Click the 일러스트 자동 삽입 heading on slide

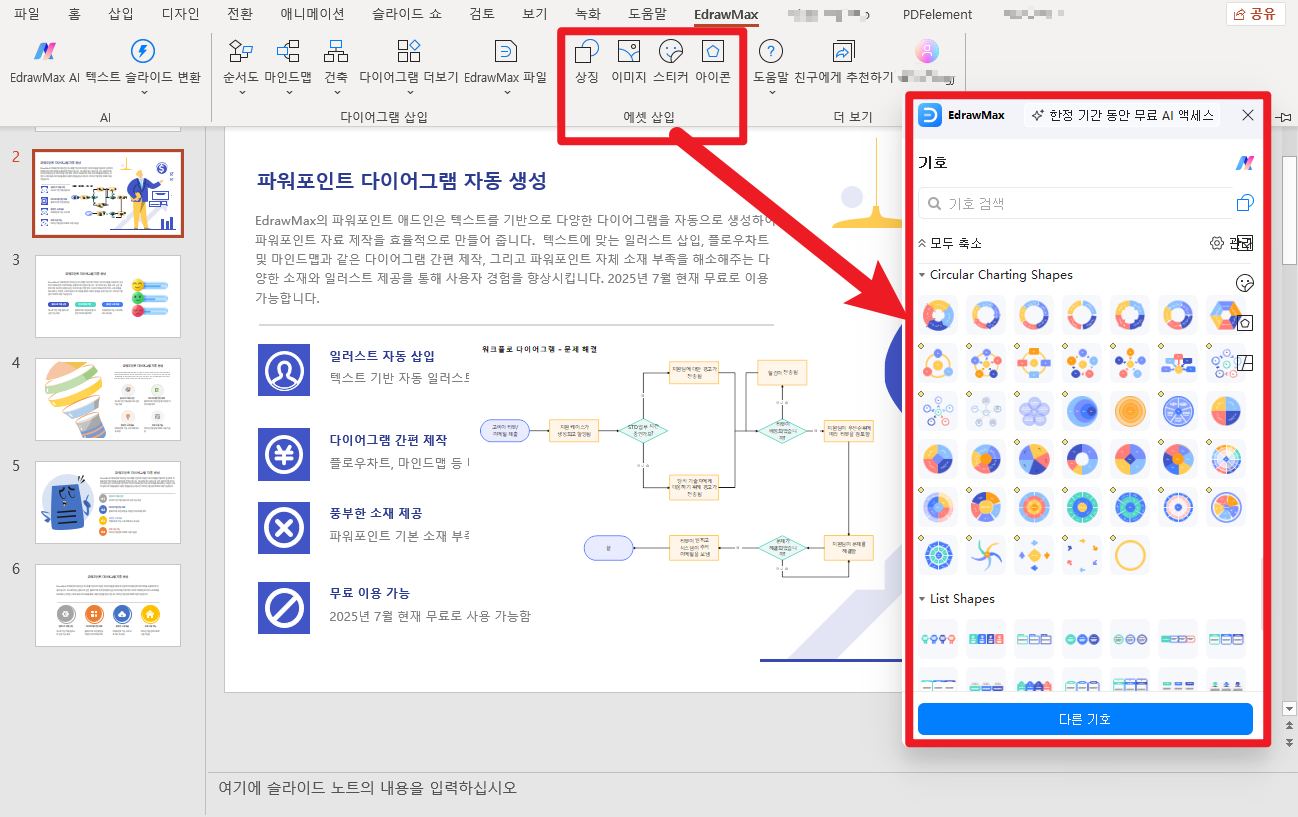click(x=382, y=355)
